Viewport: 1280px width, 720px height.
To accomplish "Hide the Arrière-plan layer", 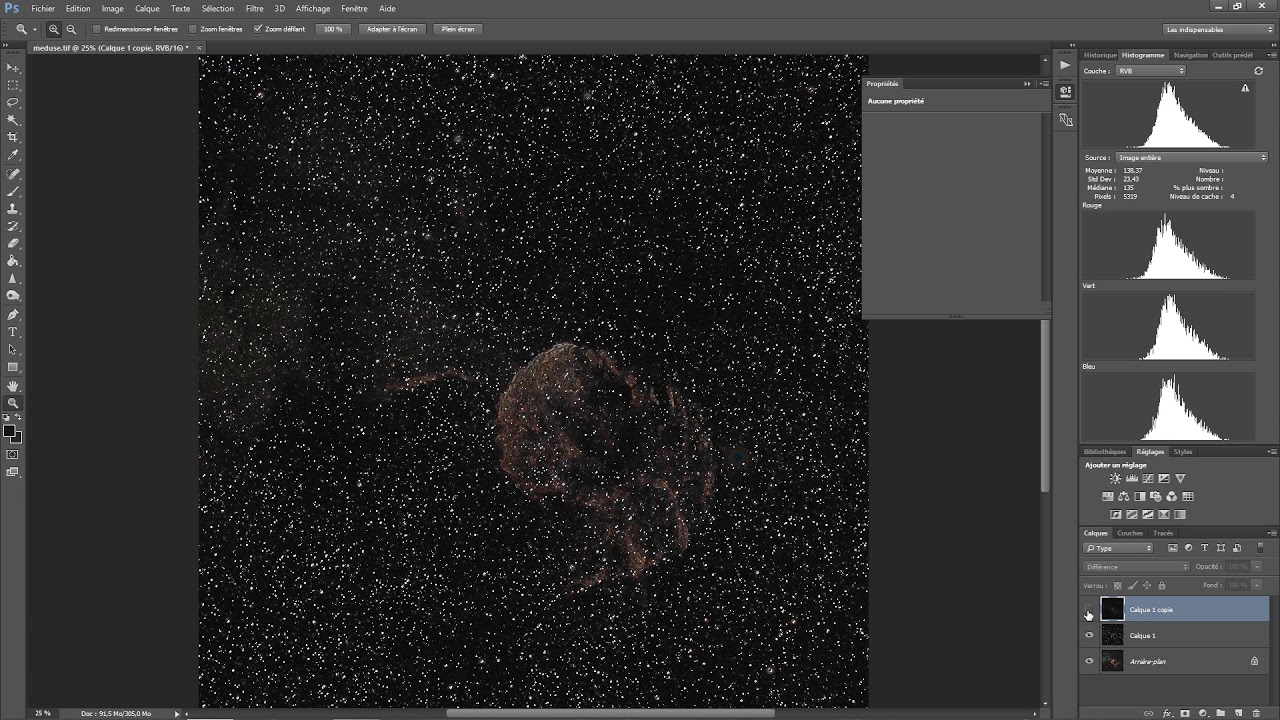I will (1089, 661).
